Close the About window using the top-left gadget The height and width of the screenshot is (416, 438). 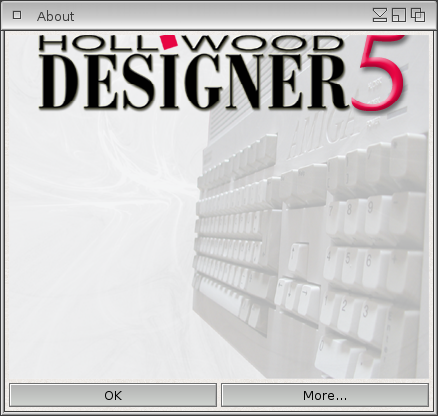click(17, 15)
